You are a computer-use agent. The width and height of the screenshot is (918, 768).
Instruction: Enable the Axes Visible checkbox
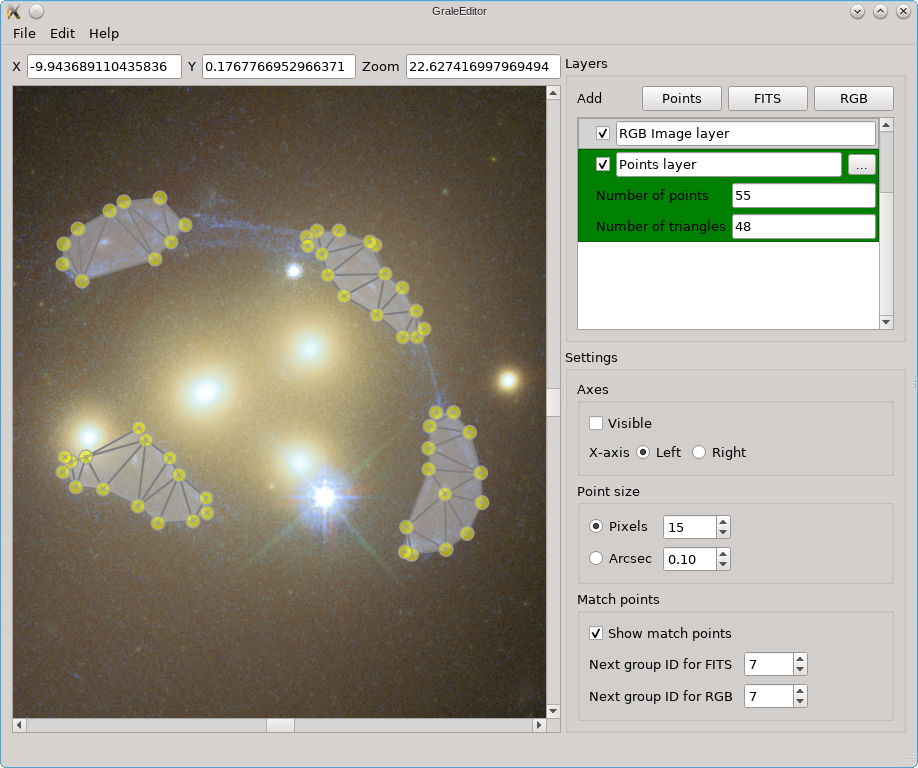coord(596,423)
